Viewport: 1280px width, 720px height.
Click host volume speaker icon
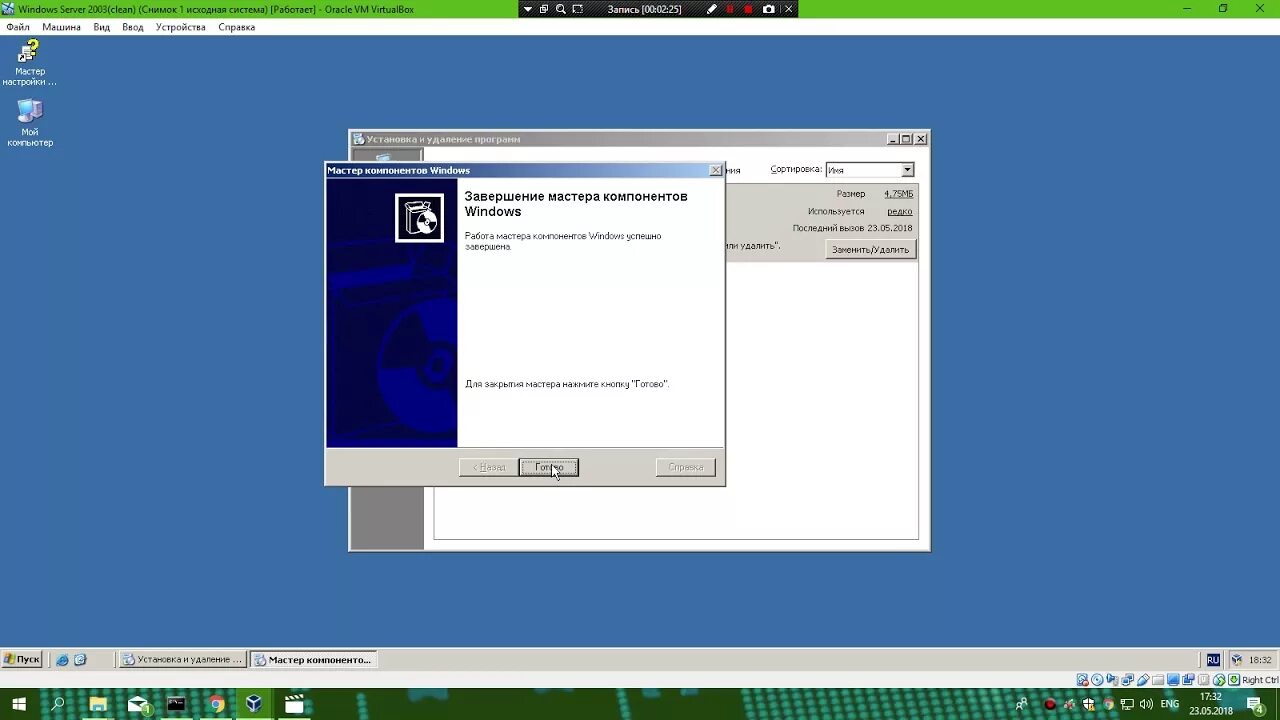(1146, 704)
